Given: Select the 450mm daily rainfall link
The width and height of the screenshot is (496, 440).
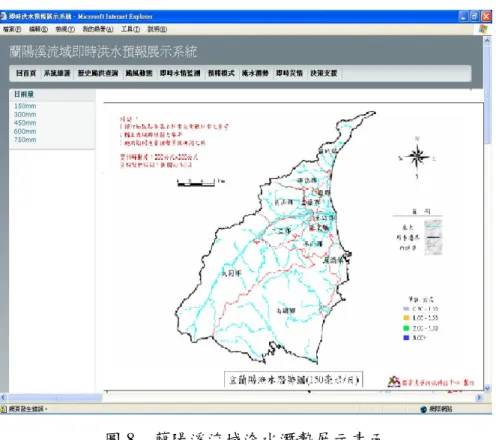Looking at the screenshot, I should click(x=25, y=123).
